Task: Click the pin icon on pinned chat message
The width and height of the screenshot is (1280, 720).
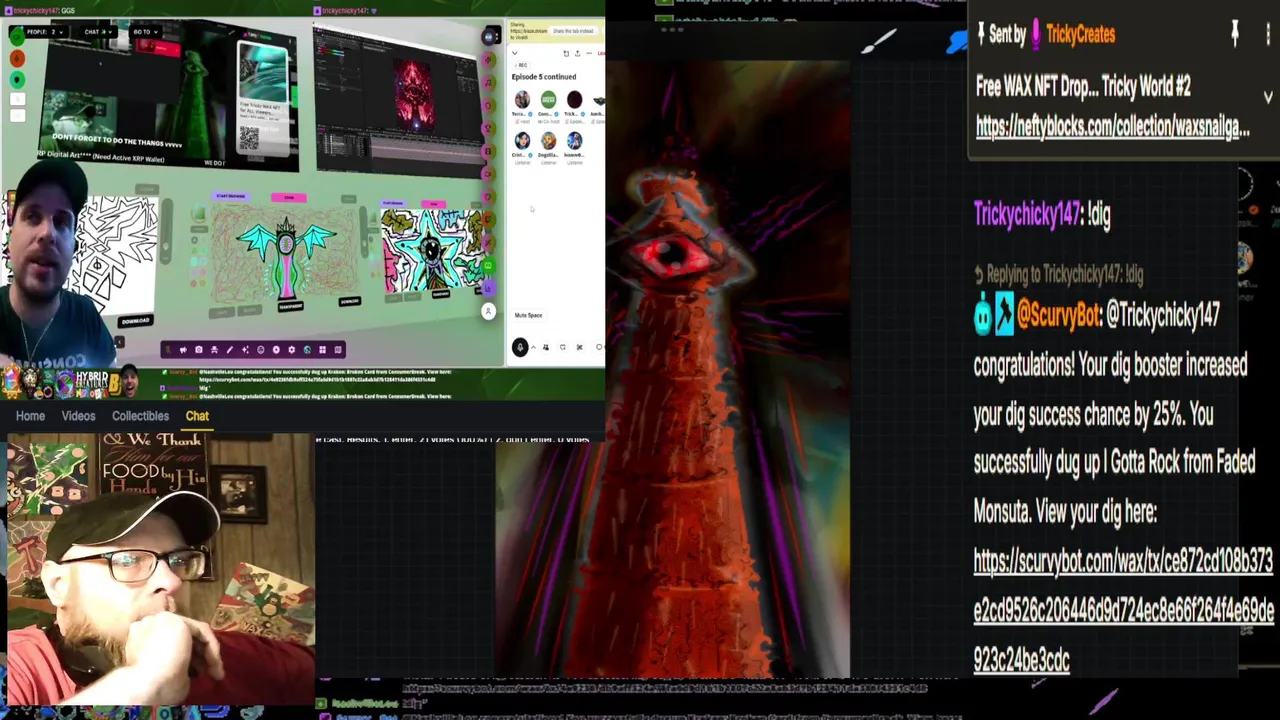Action: [x=1235, y=34]
